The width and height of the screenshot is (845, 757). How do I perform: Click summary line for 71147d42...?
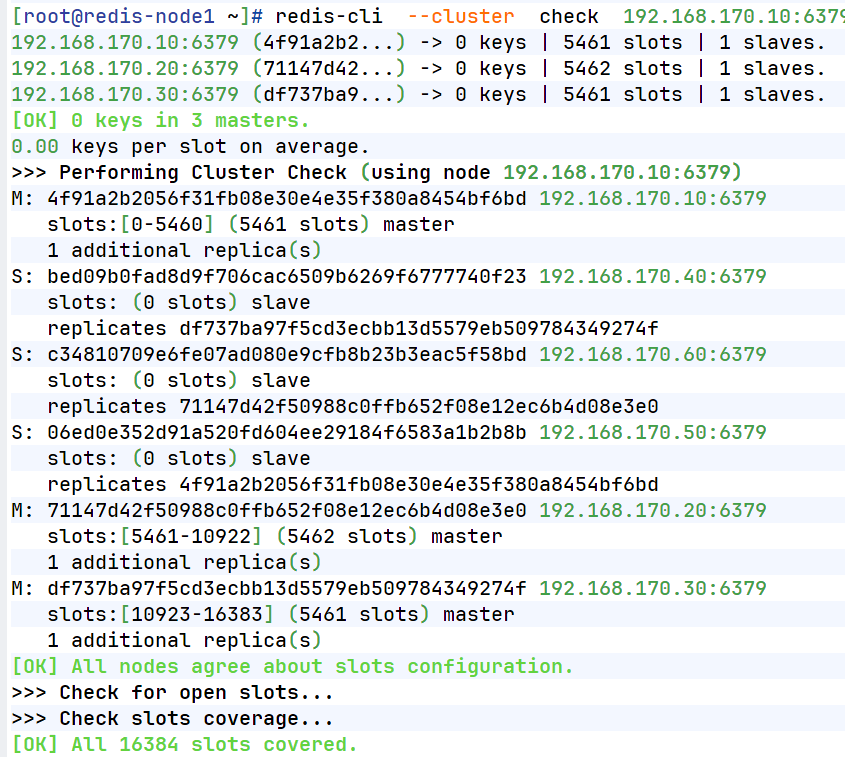click(x=418, y=68)
